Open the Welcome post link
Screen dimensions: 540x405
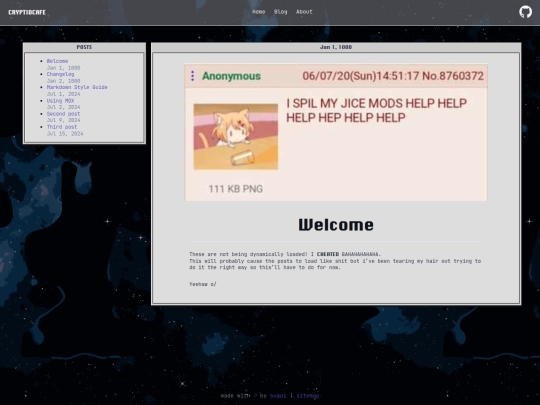[x=57, y=61]
